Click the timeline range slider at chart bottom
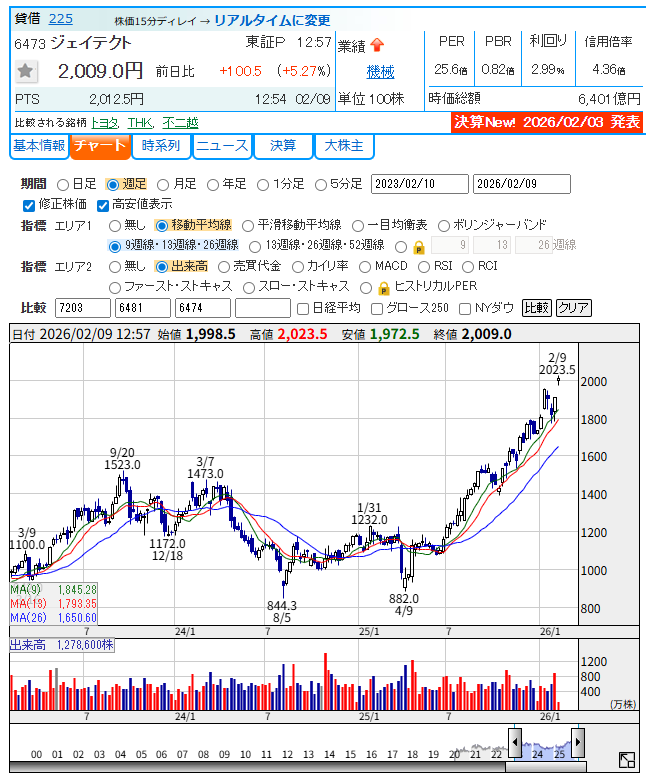646x775 pixels. point(545,743)
